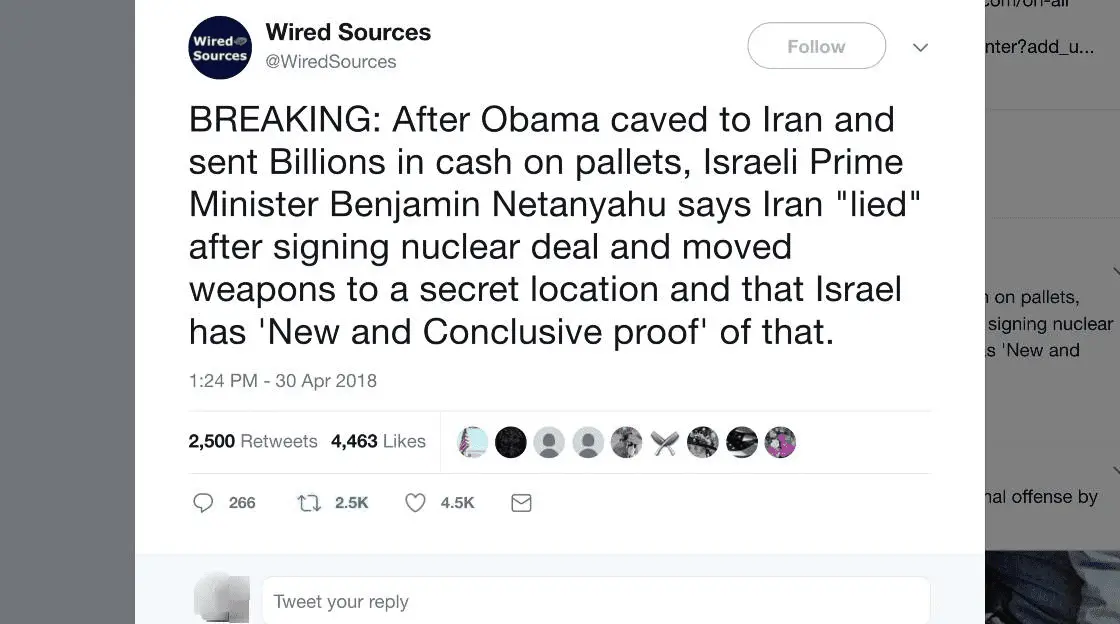Click the 266 replies count
The width and height of the screenshot is (1120, 624).
click(242, 503)
